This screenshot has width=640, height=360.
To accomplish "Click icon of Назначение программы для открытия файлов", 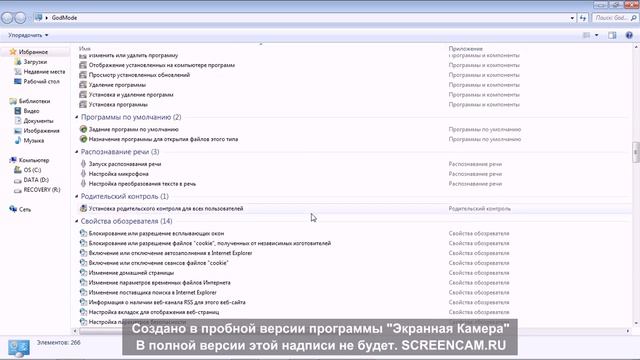I will click(83, 139).
